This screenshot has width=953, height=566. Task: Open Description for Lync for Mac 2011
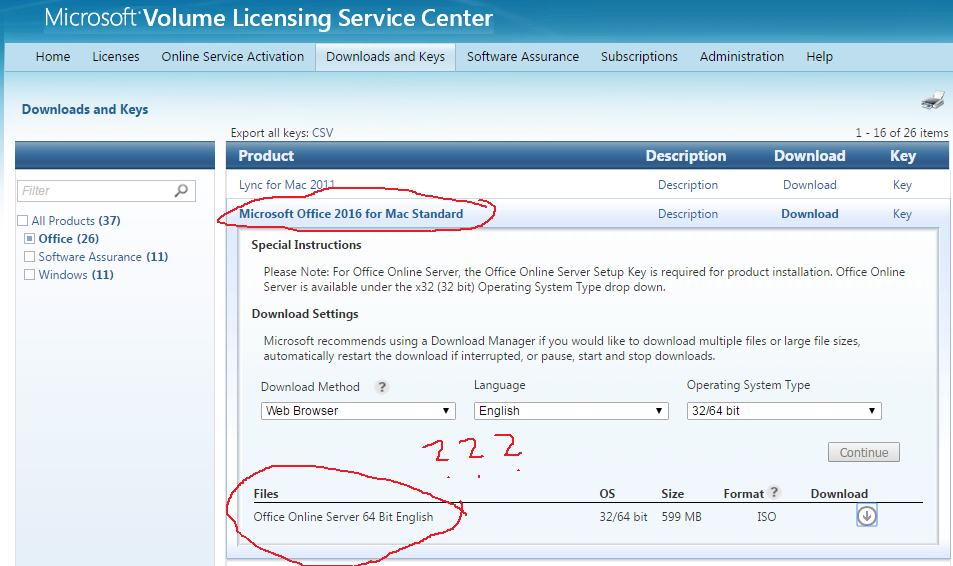click(x=688, y=185)
